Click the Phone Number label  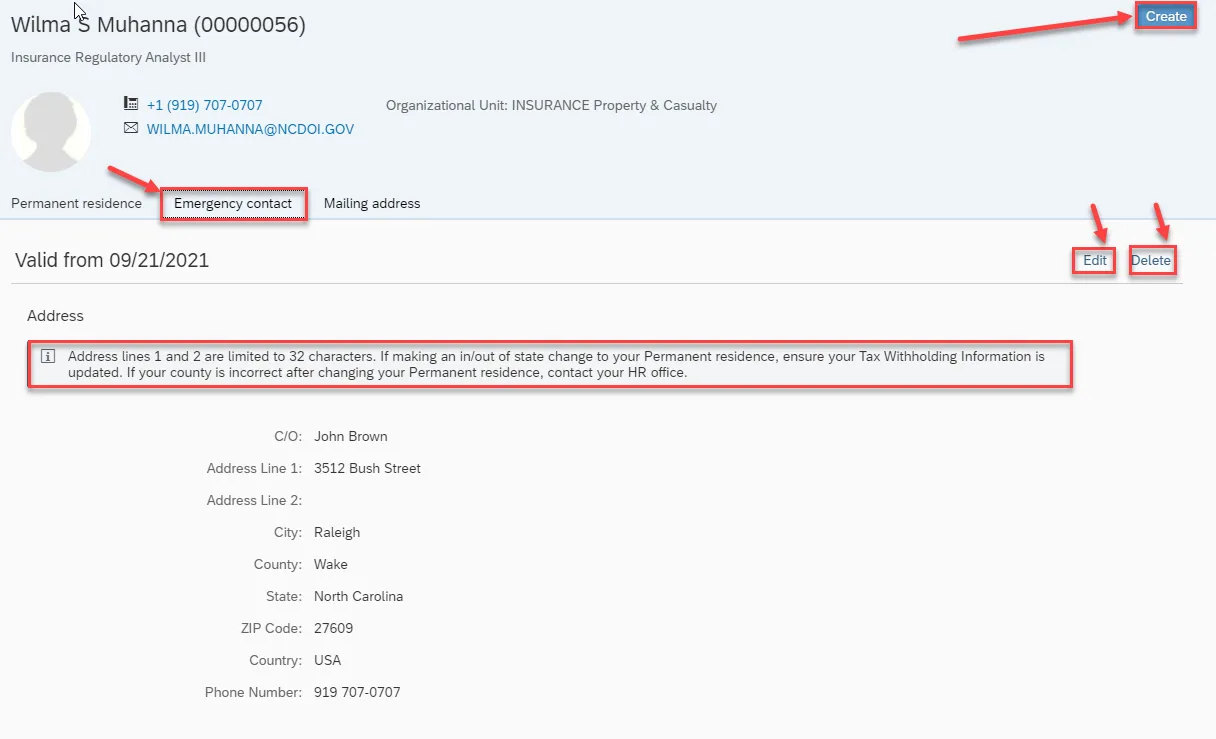pos(253,692)
